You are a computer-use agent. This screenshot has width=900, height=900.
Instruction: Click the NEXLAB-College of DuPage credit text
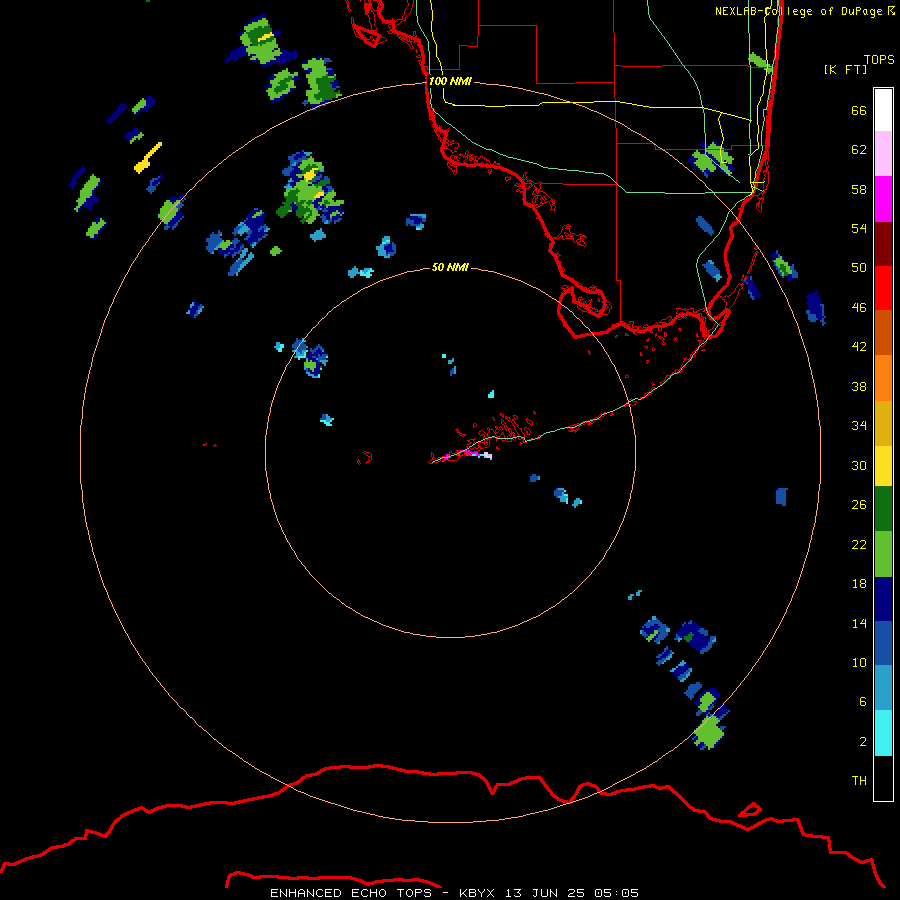(805, 11)
